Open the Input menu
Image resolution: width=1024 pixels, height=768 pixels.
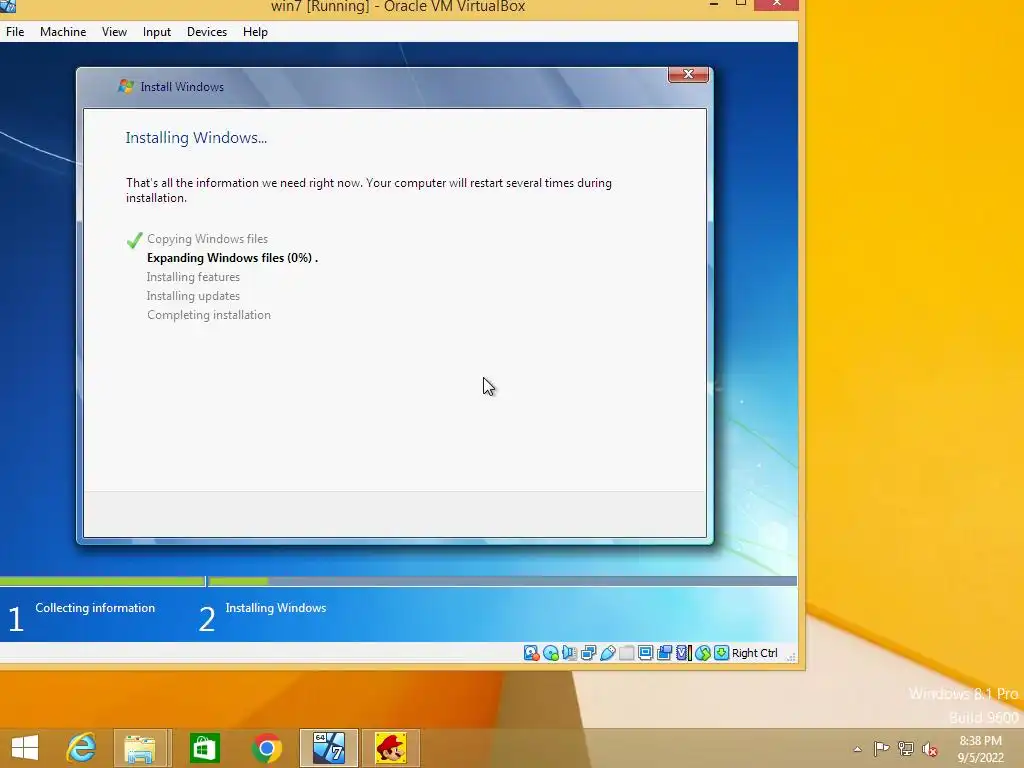(x=157, y=32)
